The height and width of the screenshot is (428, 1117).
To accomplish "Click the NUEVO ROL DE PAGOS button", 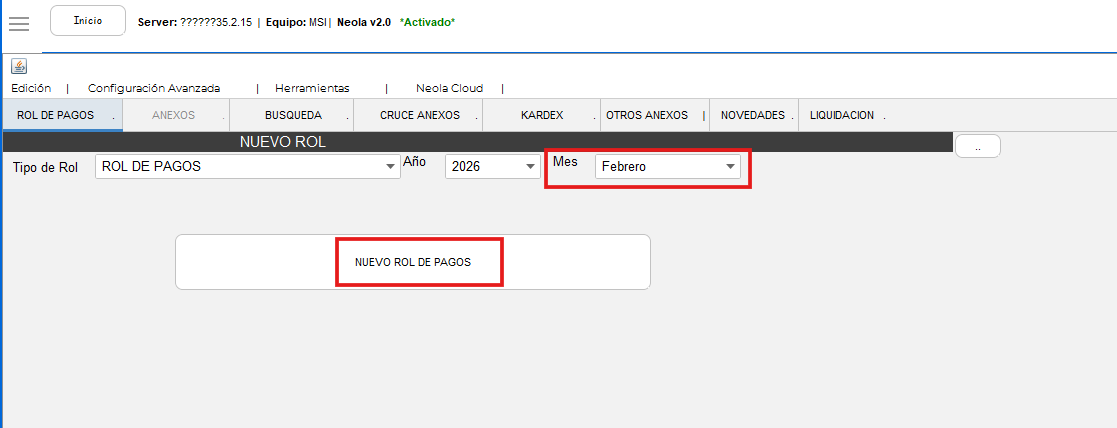I will (412, 262).
